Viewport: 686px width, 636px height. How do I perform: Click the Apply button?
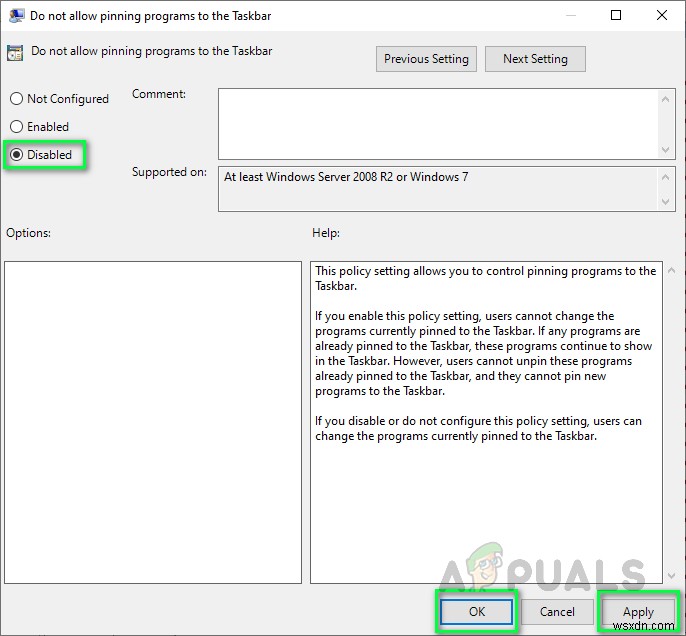(638, 611)
